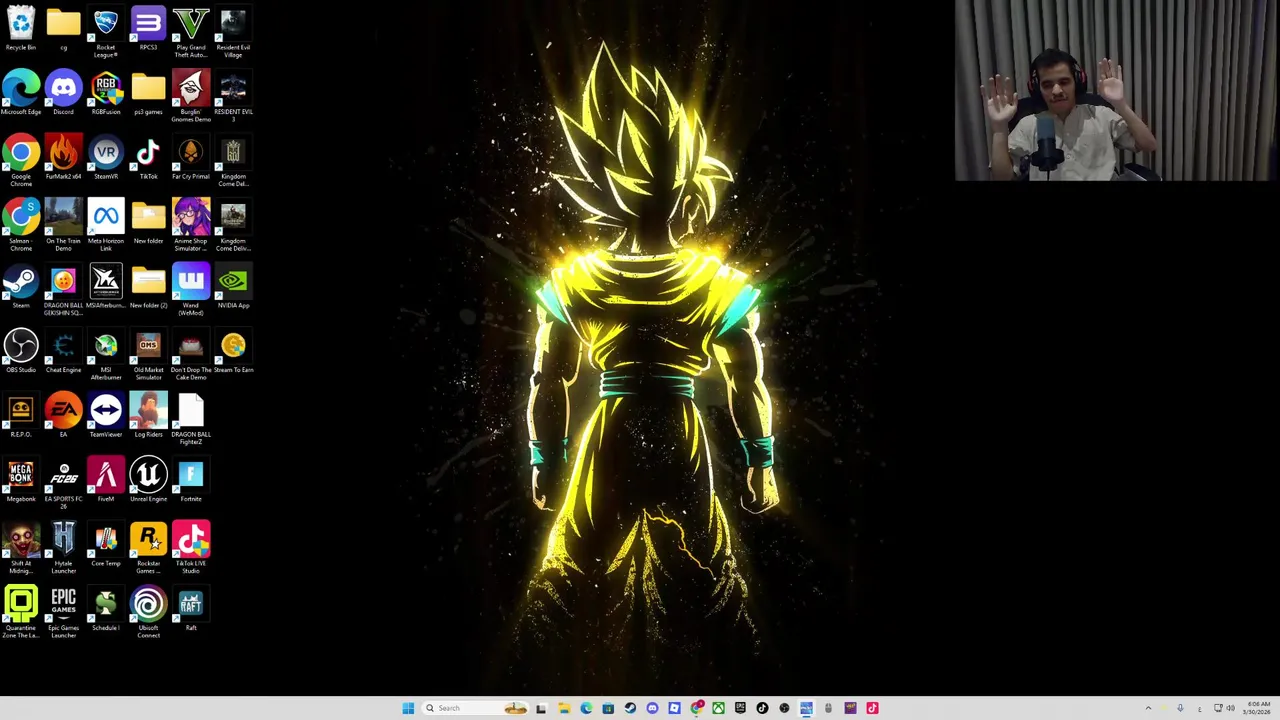Viewport: 1280px width, 720px height.
Task: Launch Unreal Engine desktop shortcut
Action: click(148, 481)
